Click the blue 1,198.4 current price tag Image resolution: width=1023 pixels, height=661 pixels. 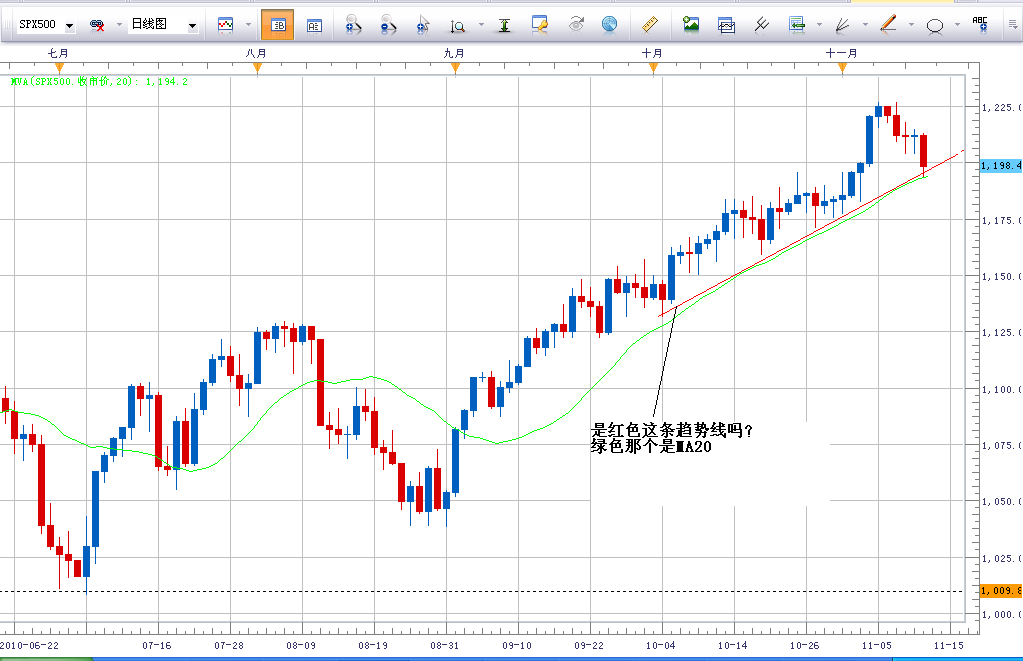[1001, 166]
